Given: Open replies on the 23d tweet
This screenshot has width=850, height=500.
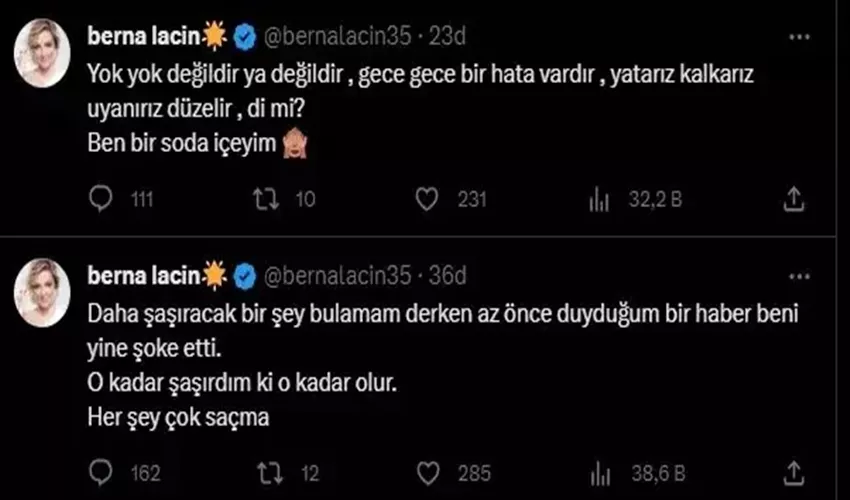Looking at the screenshot, I should [101, 199].
